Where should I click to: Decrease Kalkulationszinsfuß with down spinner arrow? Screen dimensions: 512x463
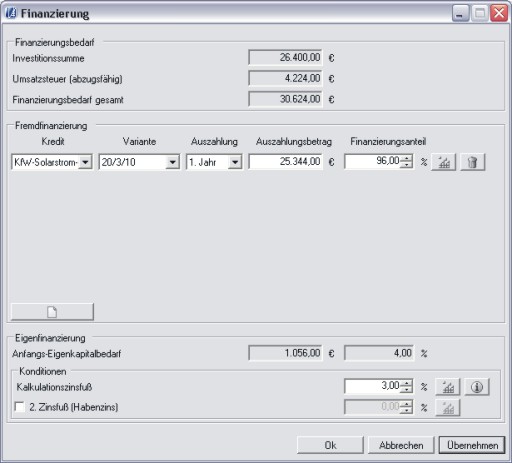coord(406,390)
